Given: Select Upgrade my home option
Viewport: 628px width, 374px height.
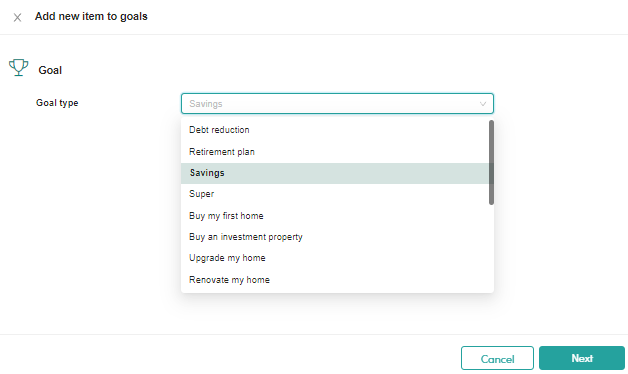Looking at the screenshot, I should click(335, 258).
